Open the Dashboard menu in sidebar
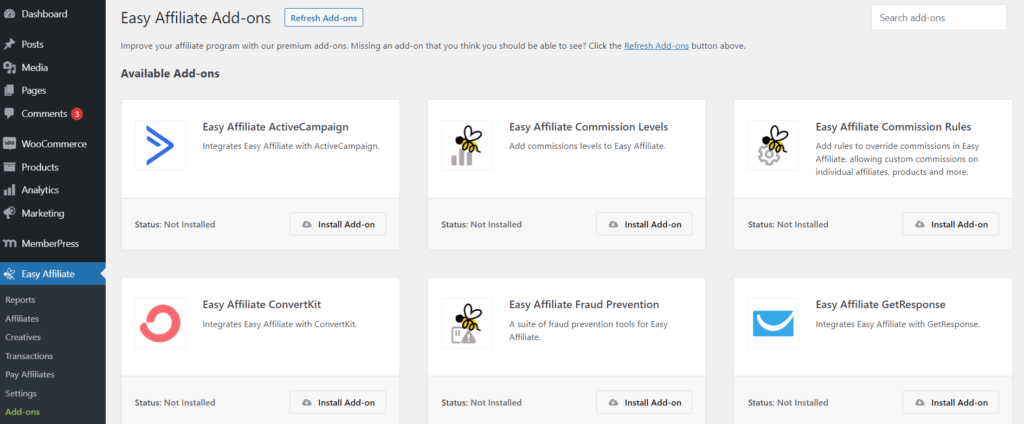Viewport: 1024px width, 424px height. coord(44,14)
